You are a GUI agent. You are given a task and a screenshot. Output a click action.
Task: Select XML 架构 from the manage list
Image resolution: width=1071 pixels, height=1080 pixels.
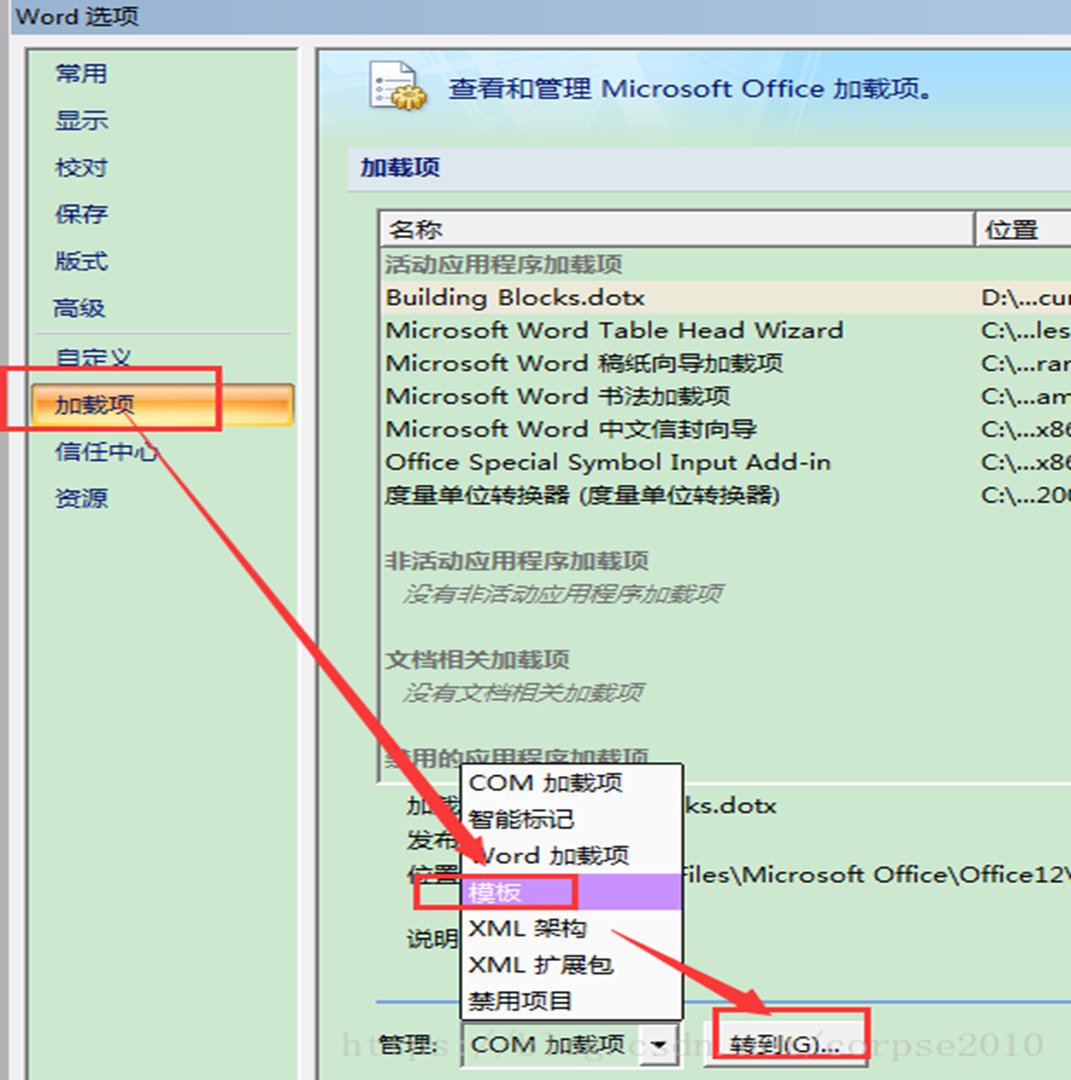(525, 929)
